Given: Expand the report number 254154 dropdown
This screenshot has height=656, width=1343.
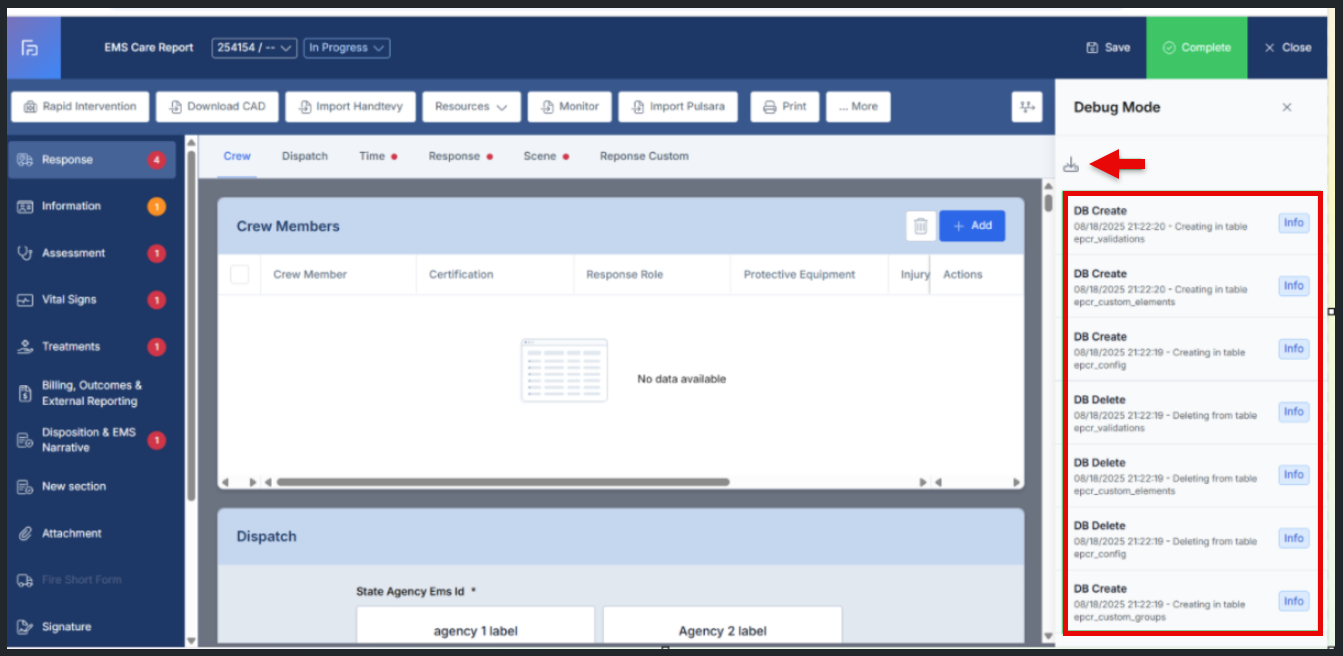Looking at the screenshot, I should coord(254,48).
